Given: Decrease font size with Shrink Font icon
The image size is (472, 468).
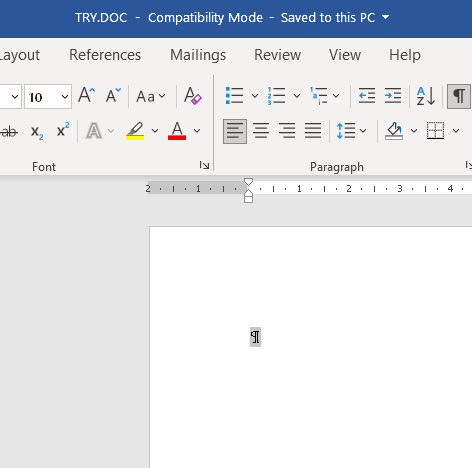Looking at the screenshot, I should tap(113, 96).
